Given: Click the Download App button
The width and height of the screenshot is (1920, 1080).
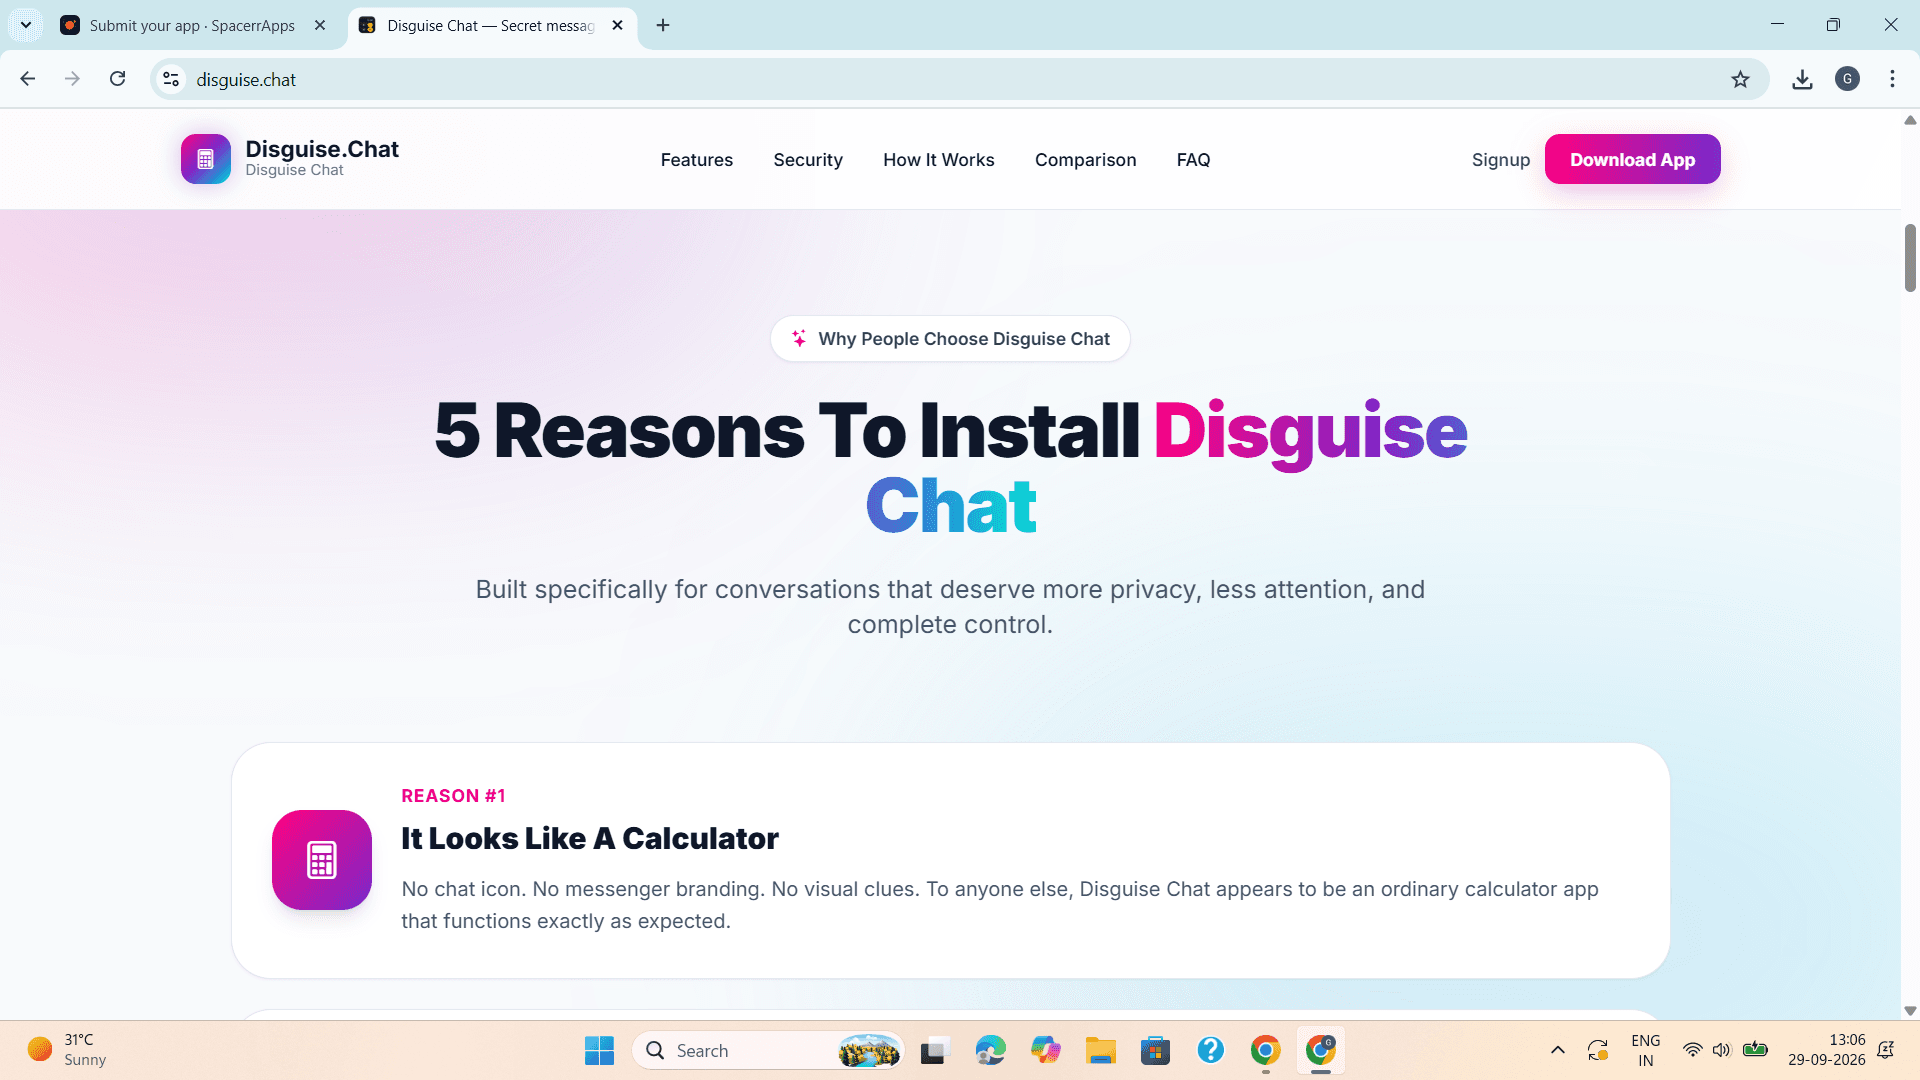Looking at the screenshot, I should point(1633,159).
